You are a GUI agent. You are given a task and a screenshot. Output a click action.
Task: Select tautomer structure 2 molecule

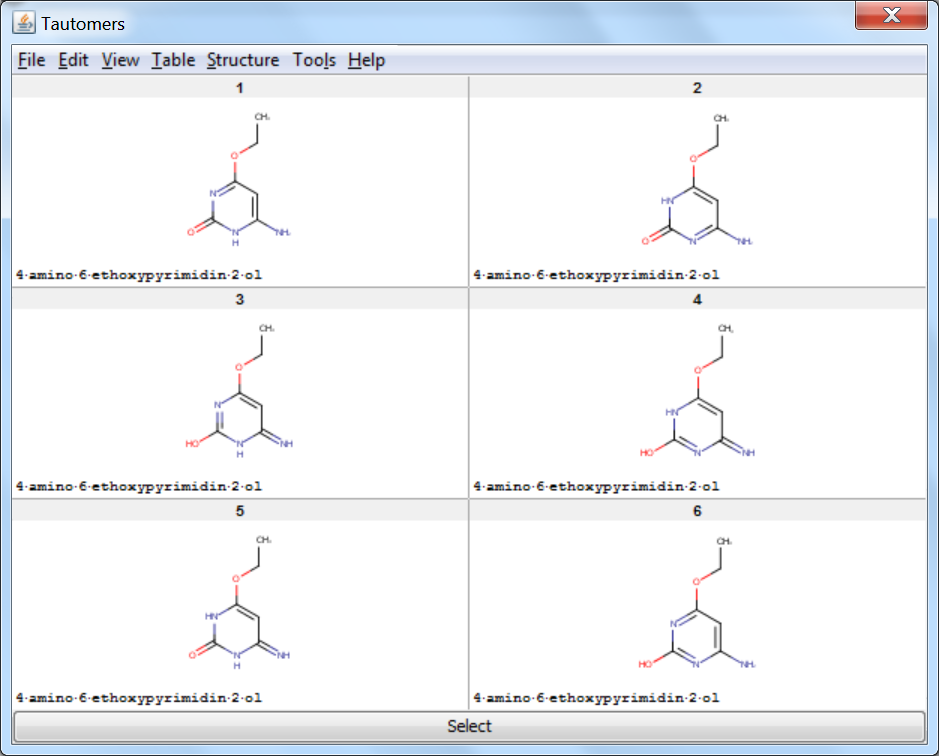(x=697, y=180)
